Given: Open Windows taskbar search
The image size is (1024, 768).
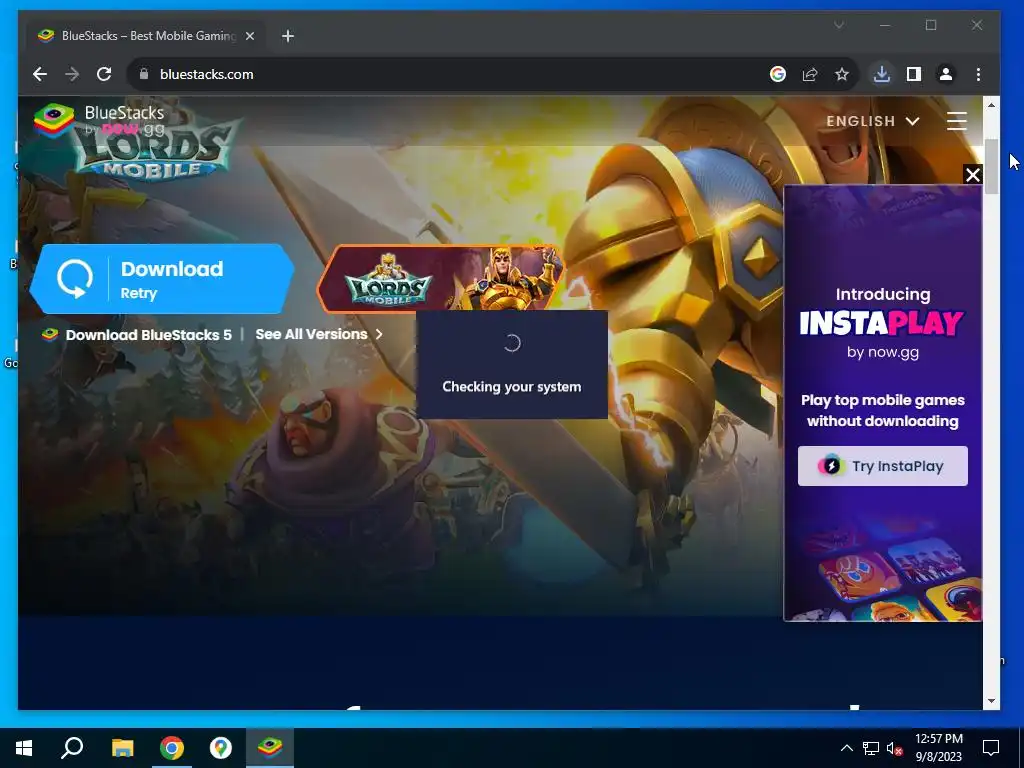Looking at the screenshot, I should [x=72, y=748].
